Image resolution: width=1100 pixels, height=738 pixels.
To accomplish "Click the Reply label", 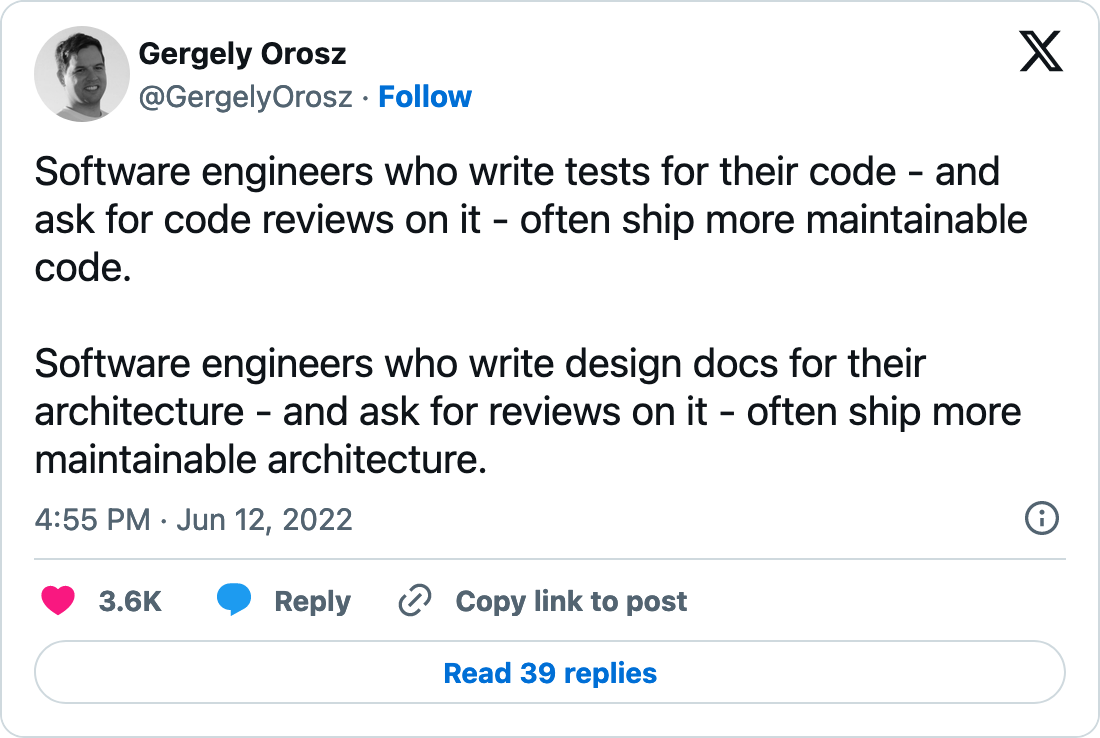I will click(x=312, y=601).
